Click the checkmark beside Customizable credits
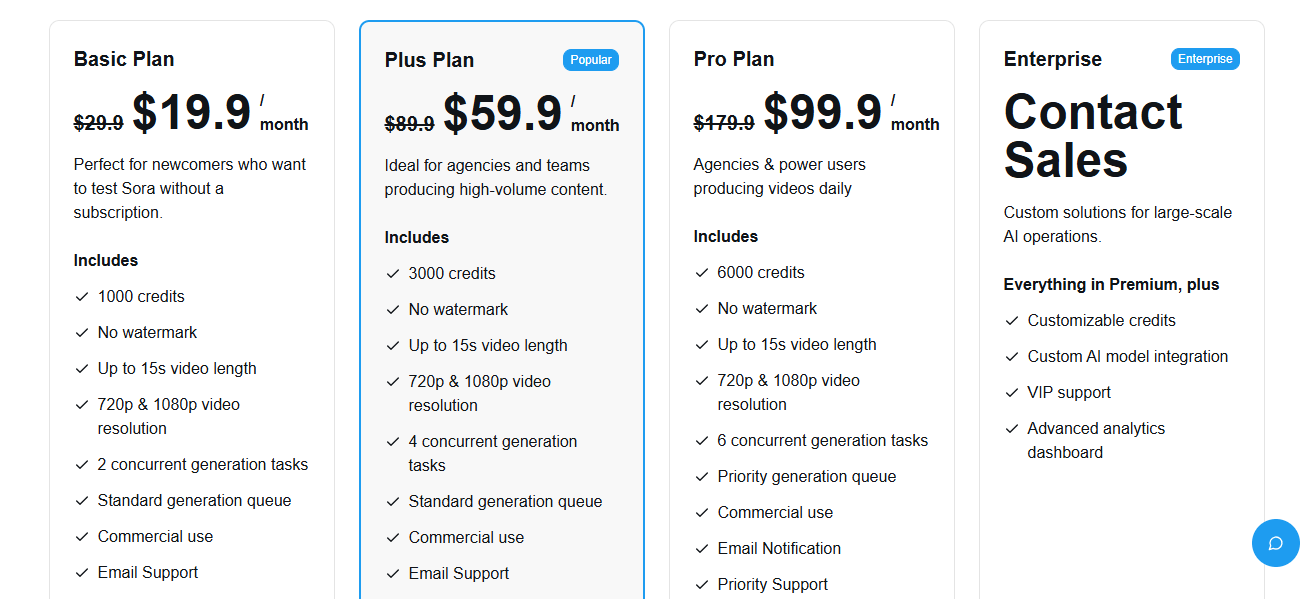 click(1011, 320)
